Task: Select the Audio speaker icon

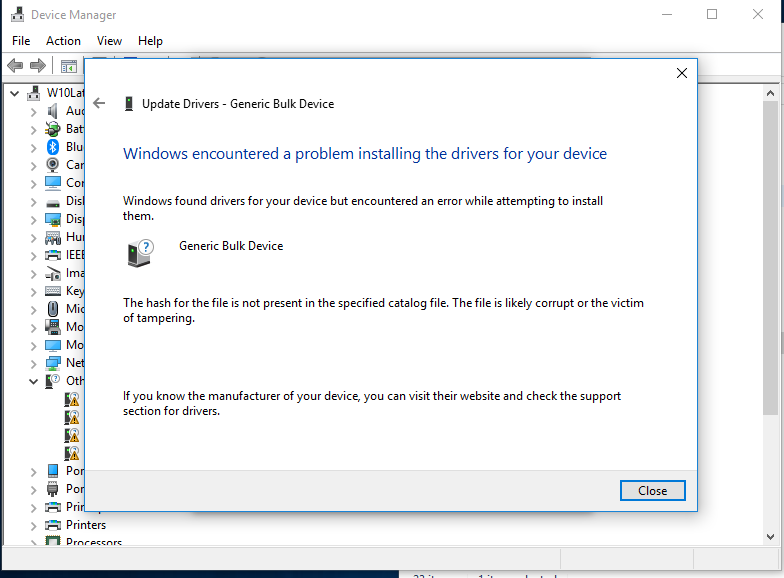Action: (52, 111)
